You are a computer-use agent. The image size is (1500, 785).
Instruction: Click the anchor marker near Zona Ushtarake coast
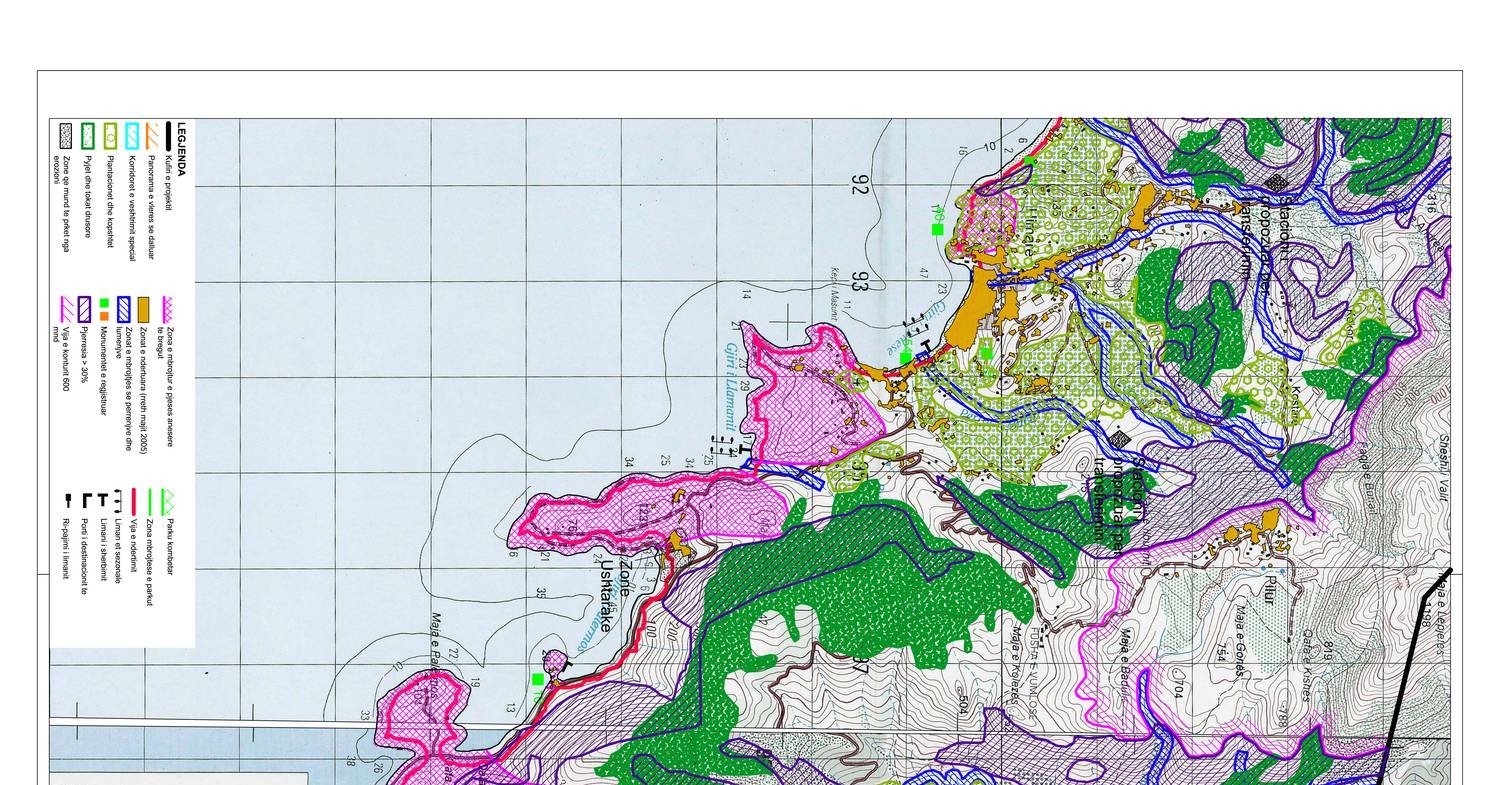(568, 664)
